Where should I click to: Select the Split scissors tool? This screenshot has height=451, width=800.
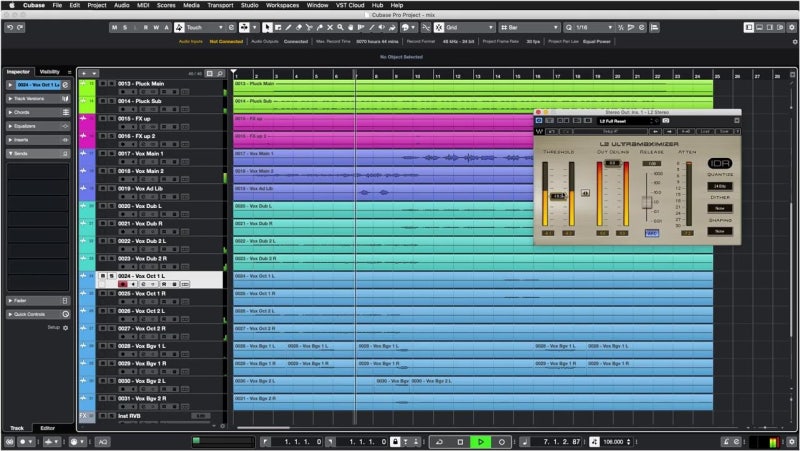[x=309, y=28]
